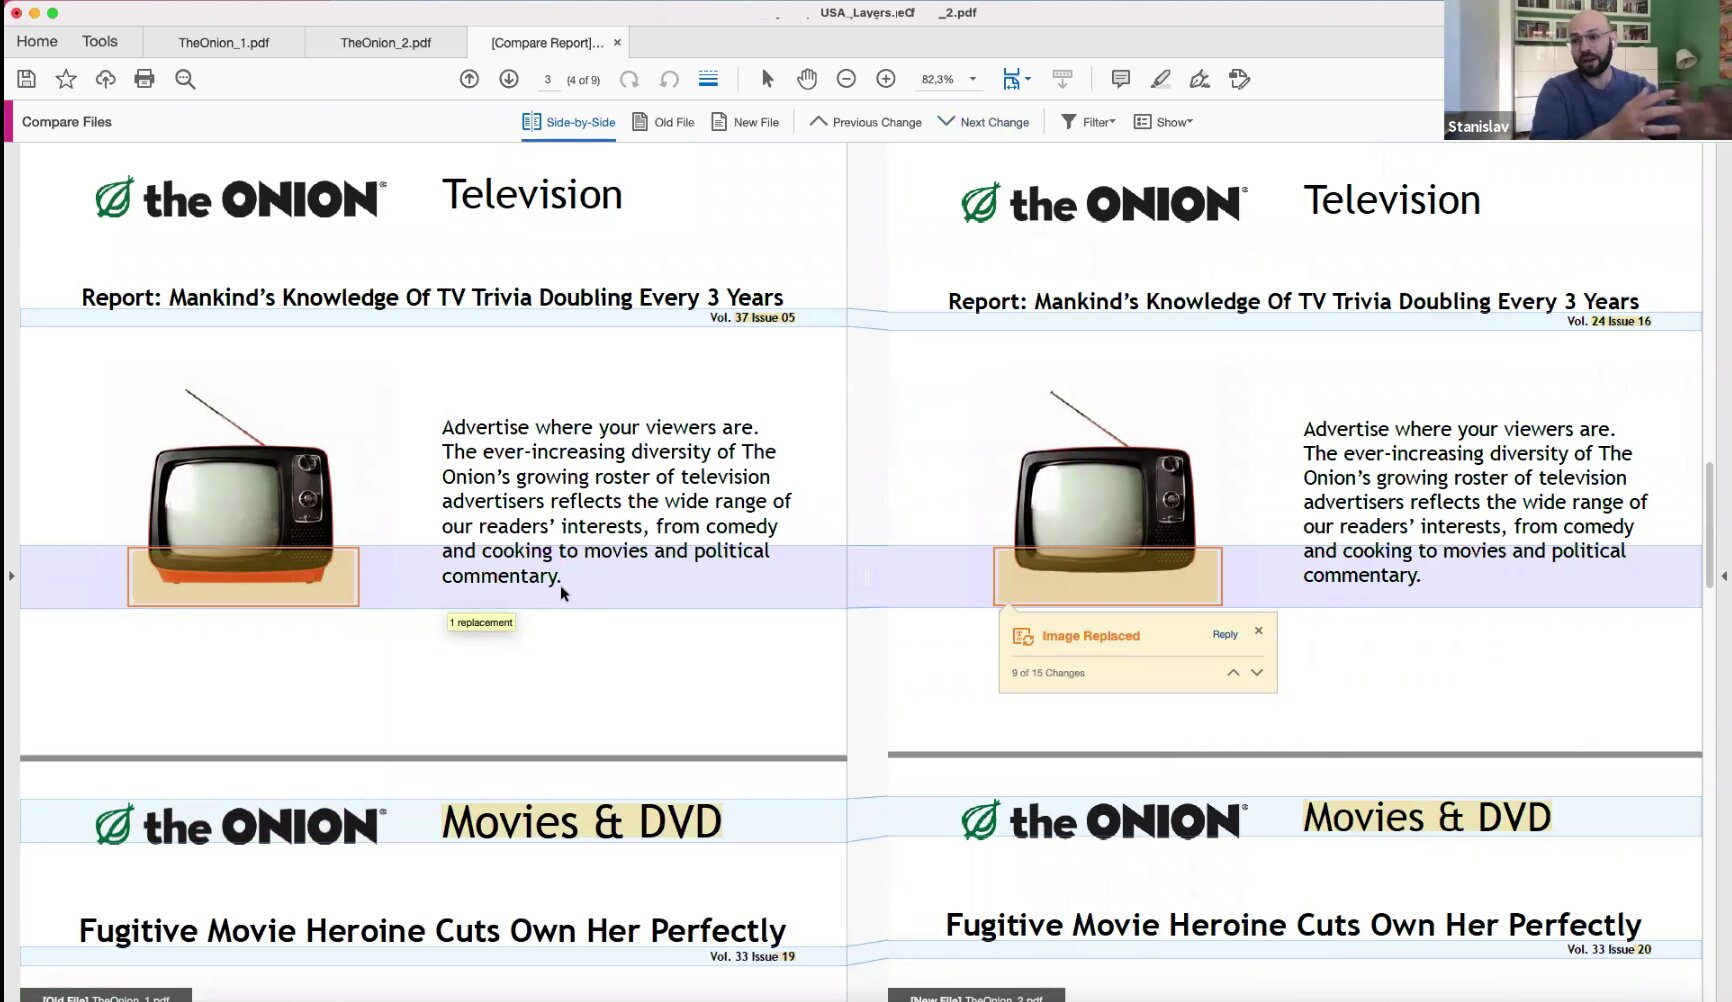Zoom out with minus icon

click(846, 79)
